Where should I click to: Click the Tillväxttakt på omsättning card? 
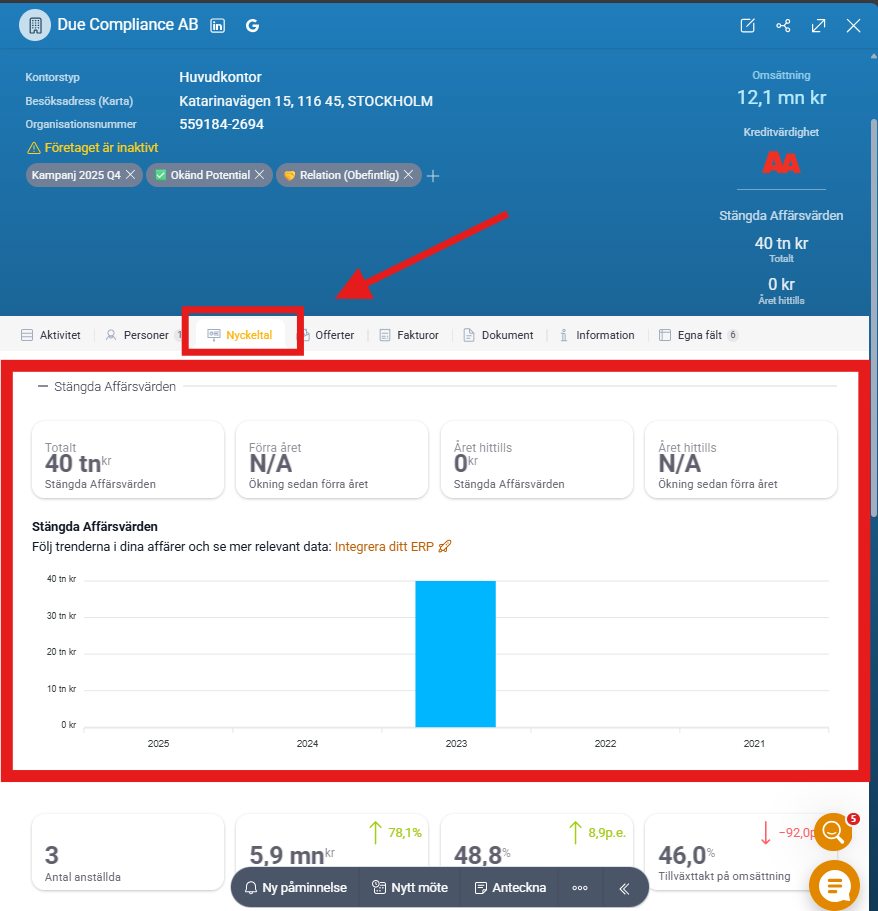741,852
